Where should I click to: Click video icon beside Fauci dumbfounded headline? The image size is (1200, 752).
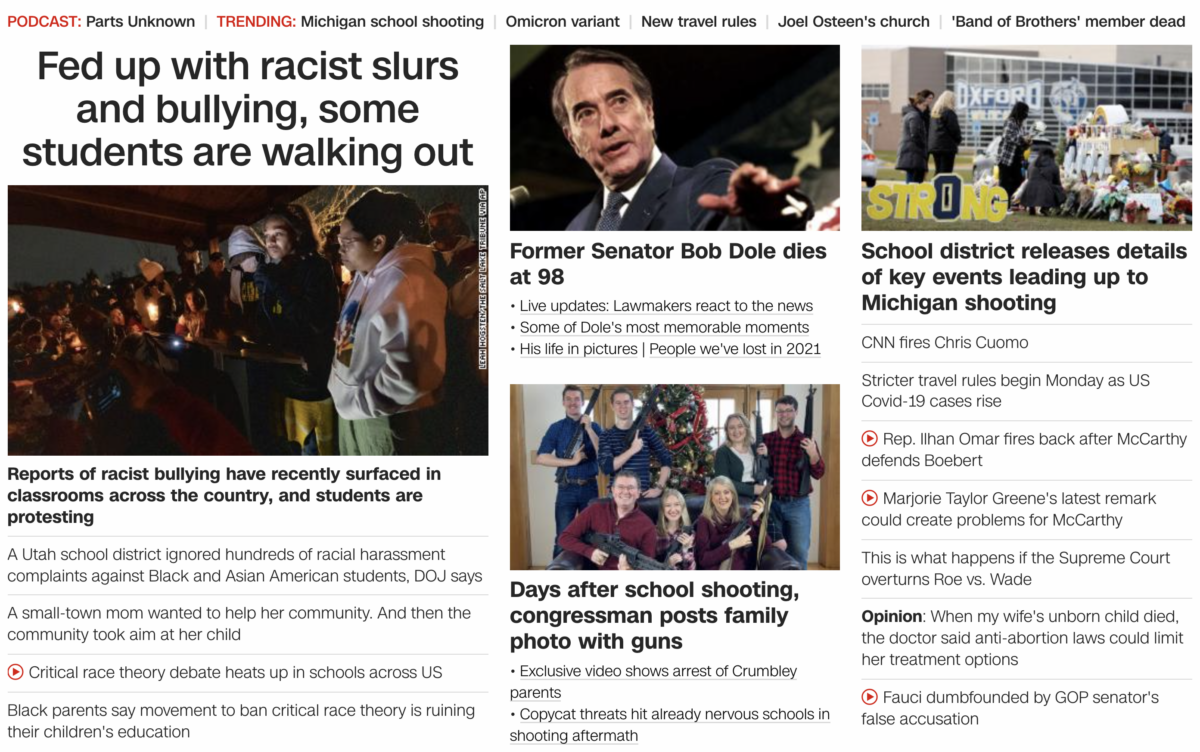[x=869, y=698]
